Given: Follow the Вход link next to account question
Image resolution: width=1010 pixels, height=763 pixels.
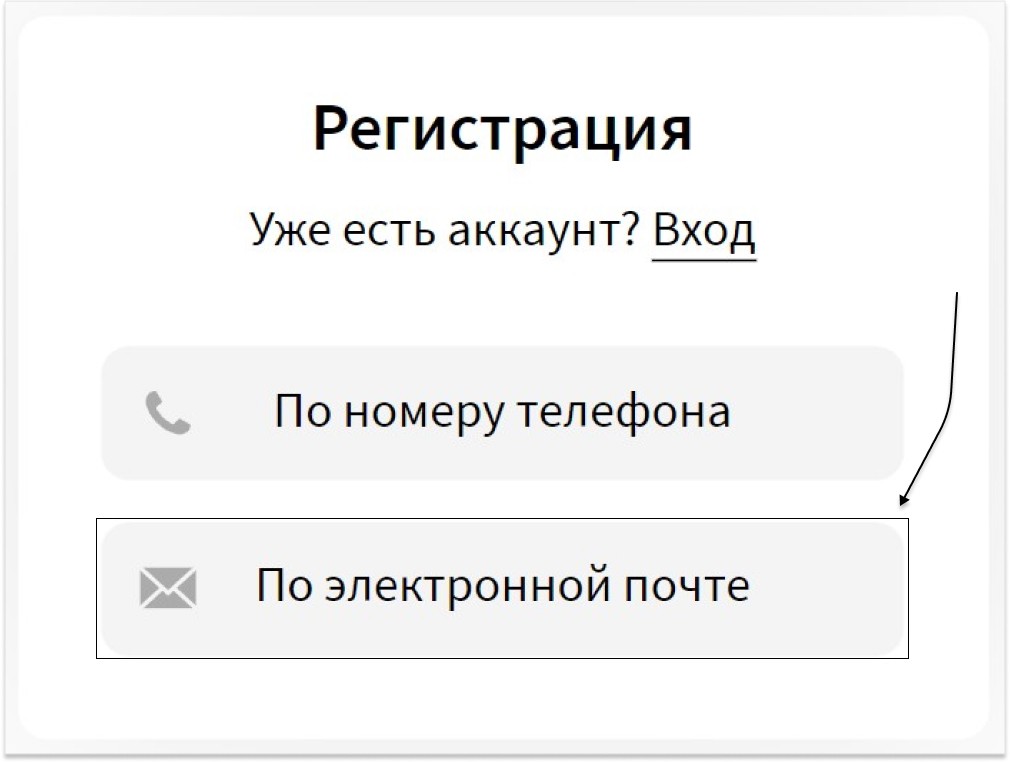Looking at the screenshot, I should 704,231.
